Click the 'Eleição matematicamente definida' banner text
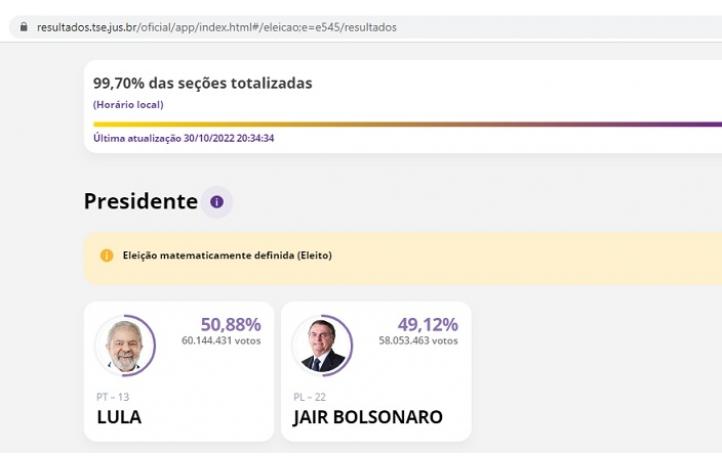 (227, 255)
